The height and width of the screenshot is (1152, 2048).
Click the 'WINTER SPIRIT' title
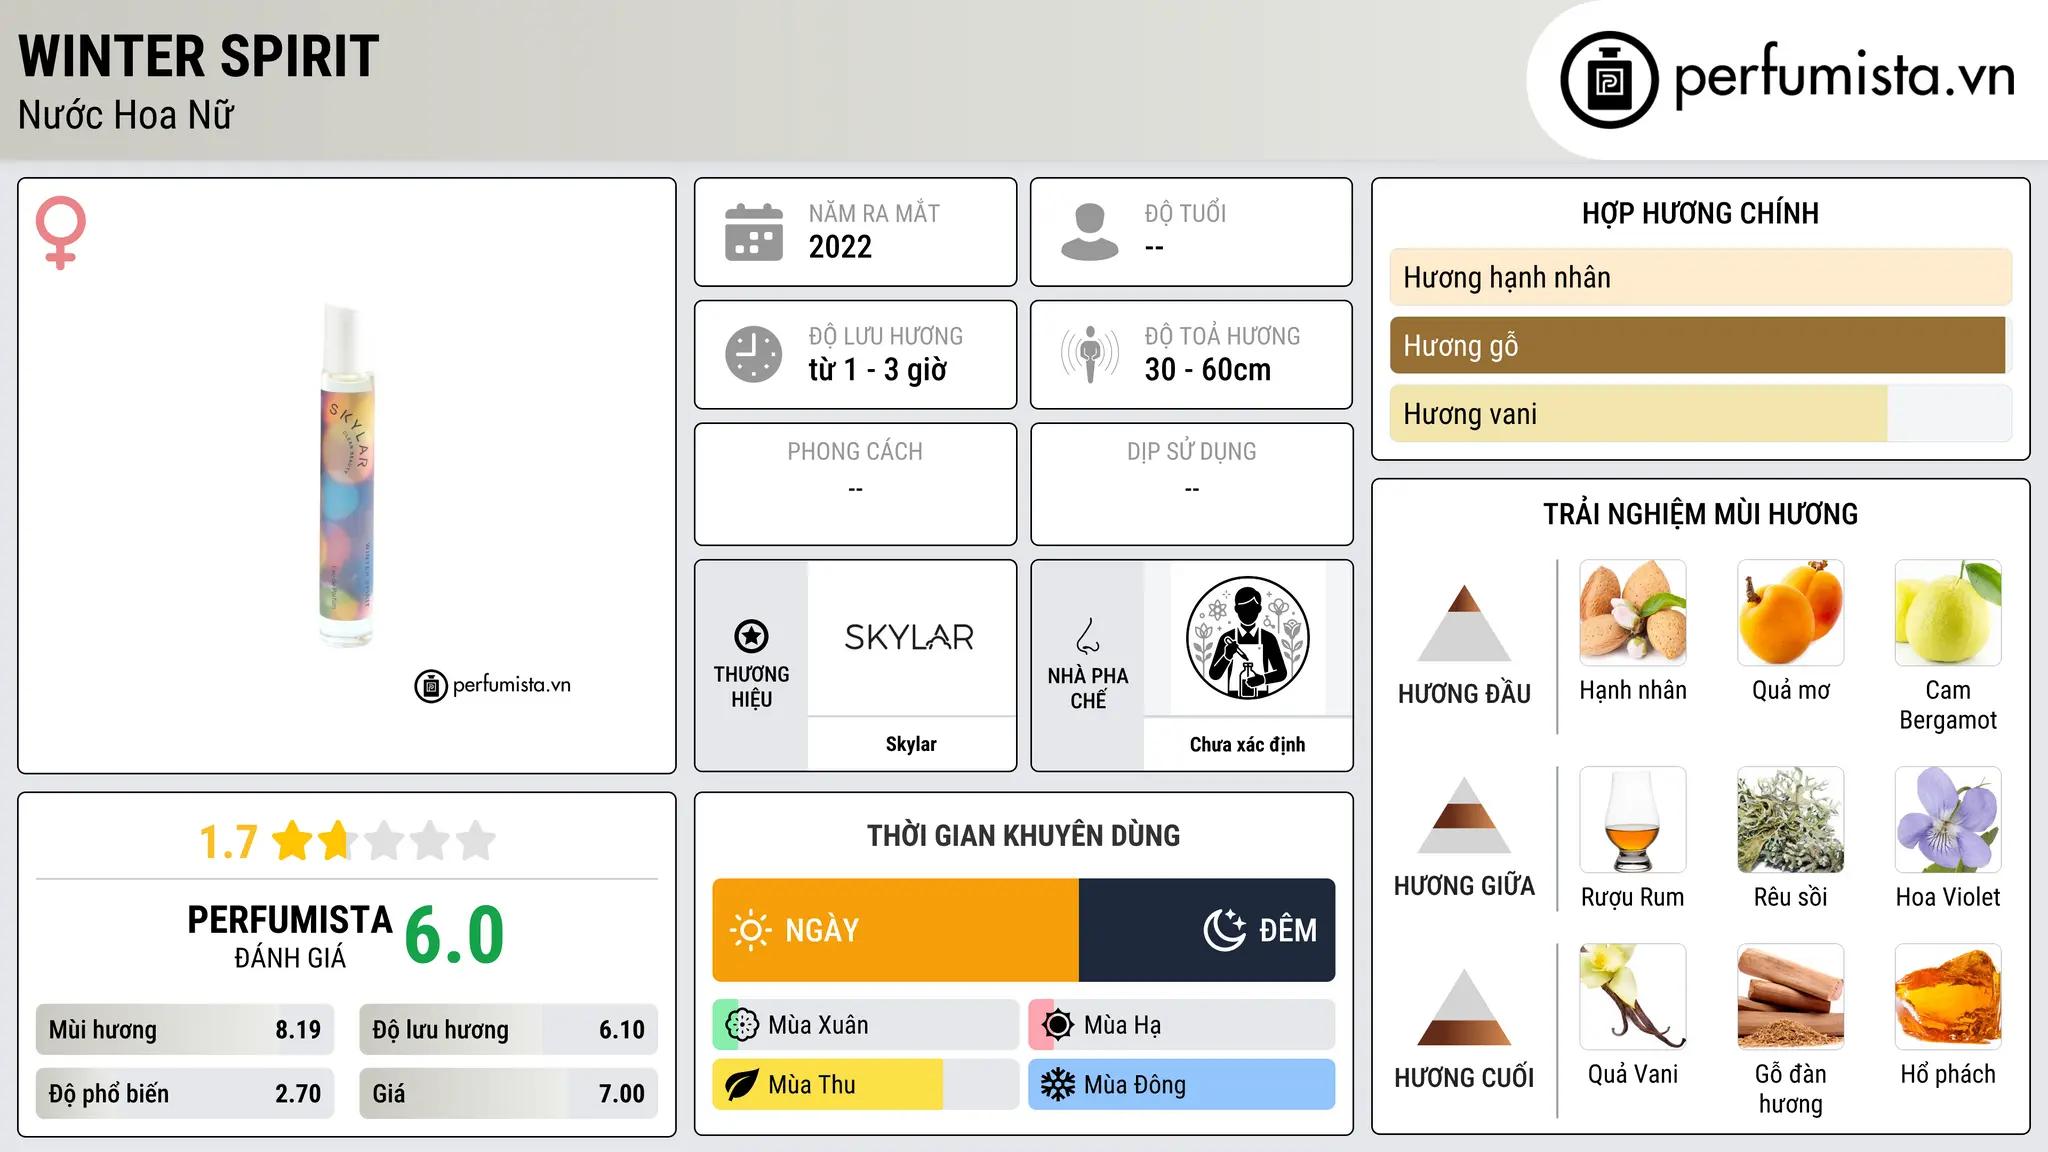pos(199,56)
